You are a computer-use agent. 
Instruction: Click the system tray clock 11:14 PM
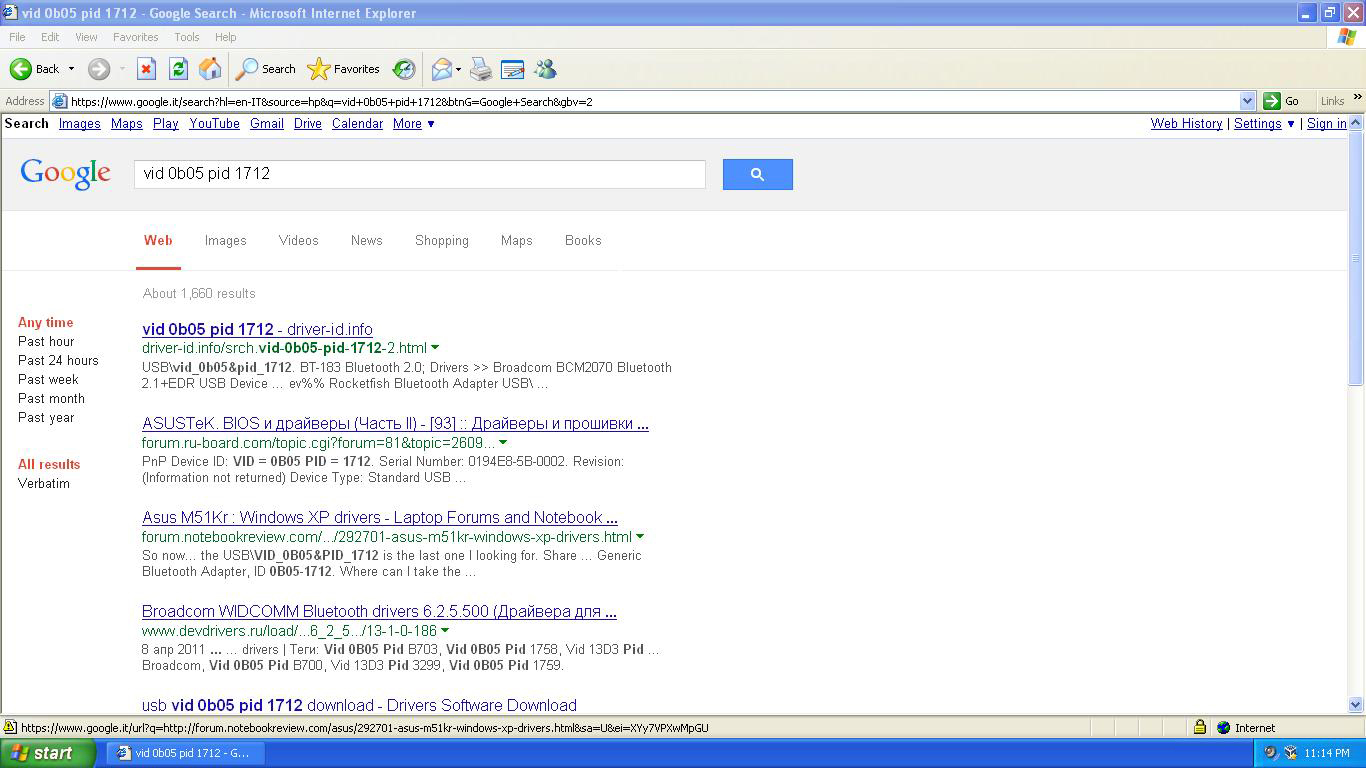1327,753
